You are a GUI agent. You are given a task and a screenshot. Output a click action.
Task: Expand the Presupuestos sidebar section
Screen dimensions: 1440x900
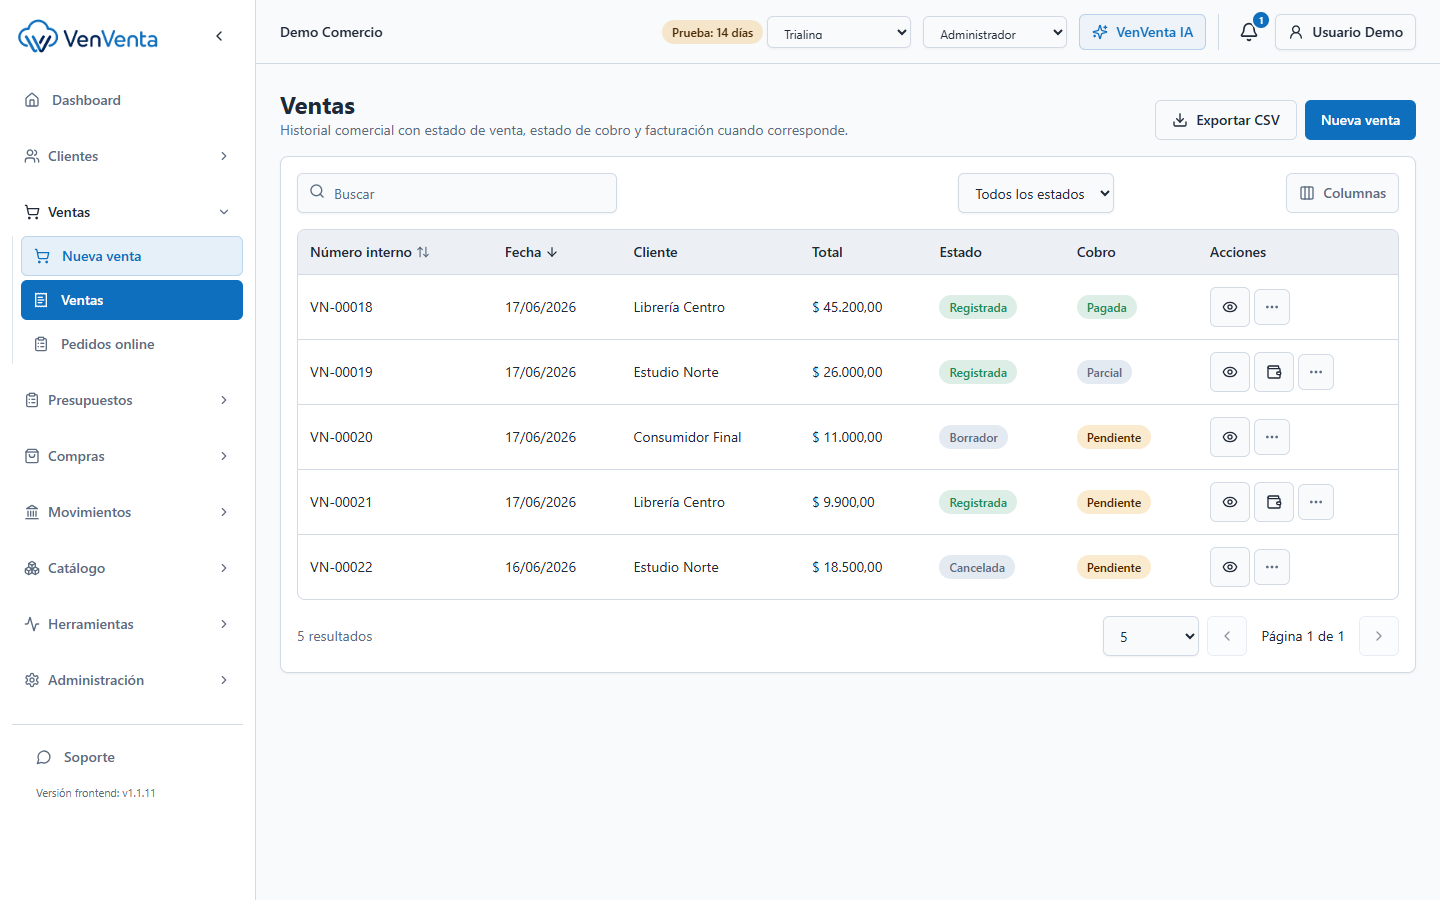pos(127,400)
